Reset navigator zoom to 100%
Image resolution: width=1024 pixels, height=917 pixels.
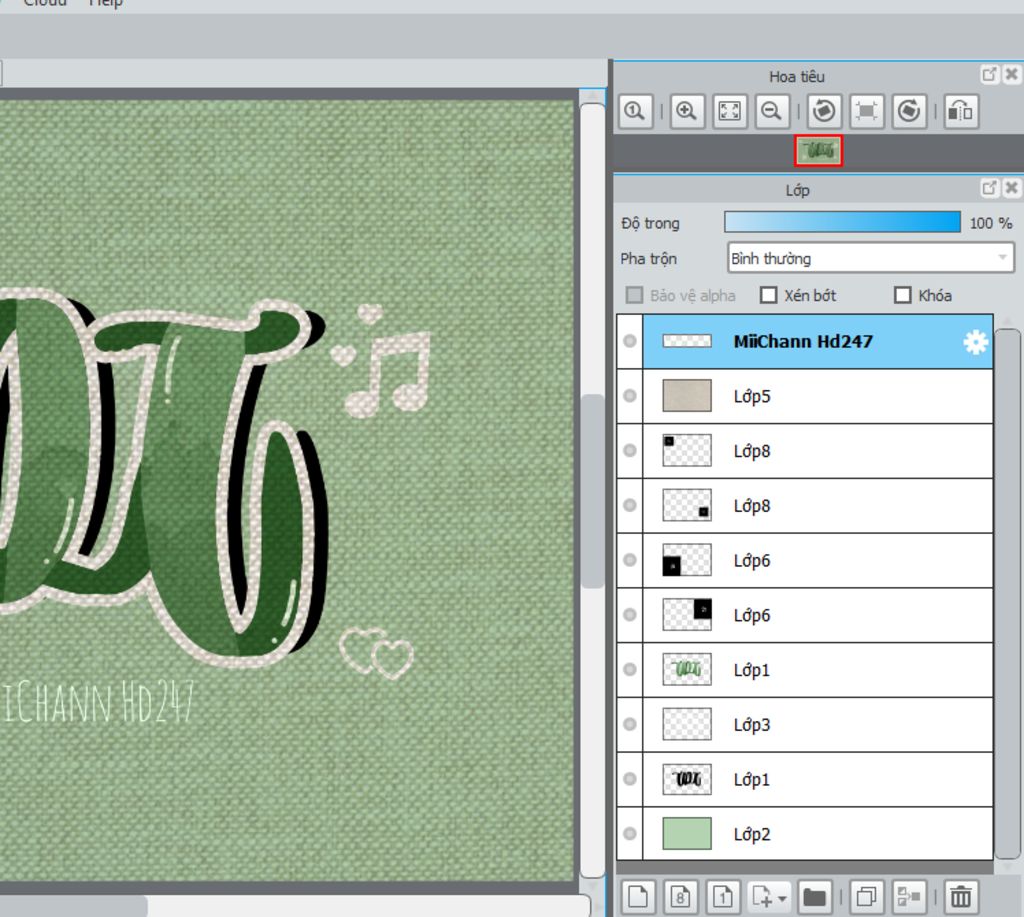click(x=635, y=111)
